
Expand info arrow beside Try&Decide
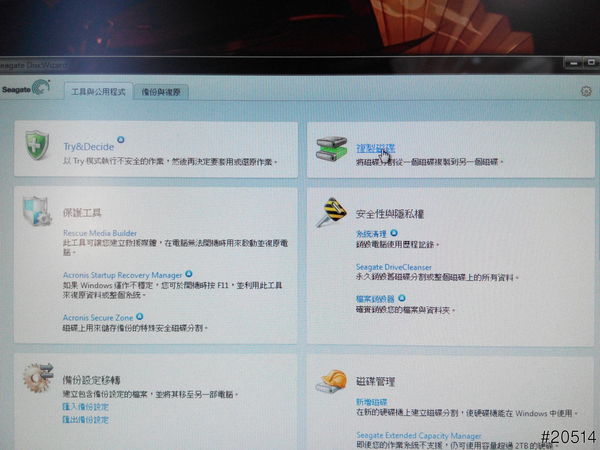click(121, 141)
